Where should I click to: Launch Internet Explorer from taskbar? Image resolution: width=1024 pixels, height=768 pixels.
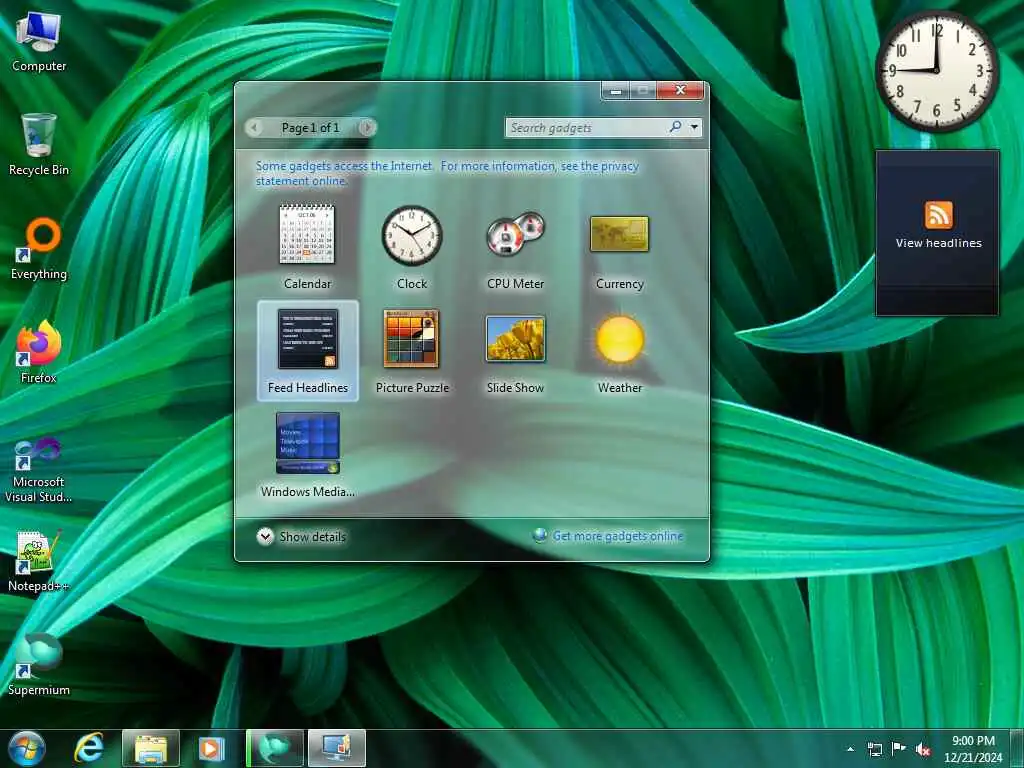click(x=89, y=748)
